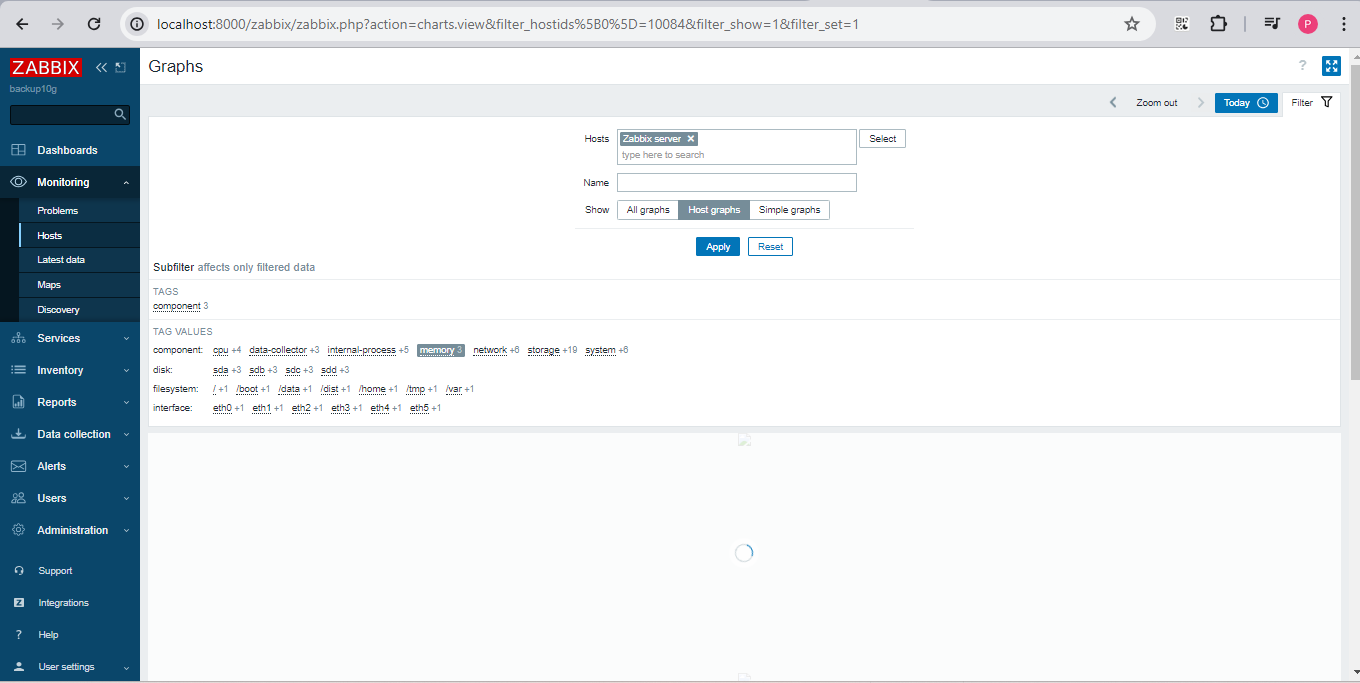1360x683 pixels.
Task: Expand the Users menu chevron
Action: pos(126,499)
